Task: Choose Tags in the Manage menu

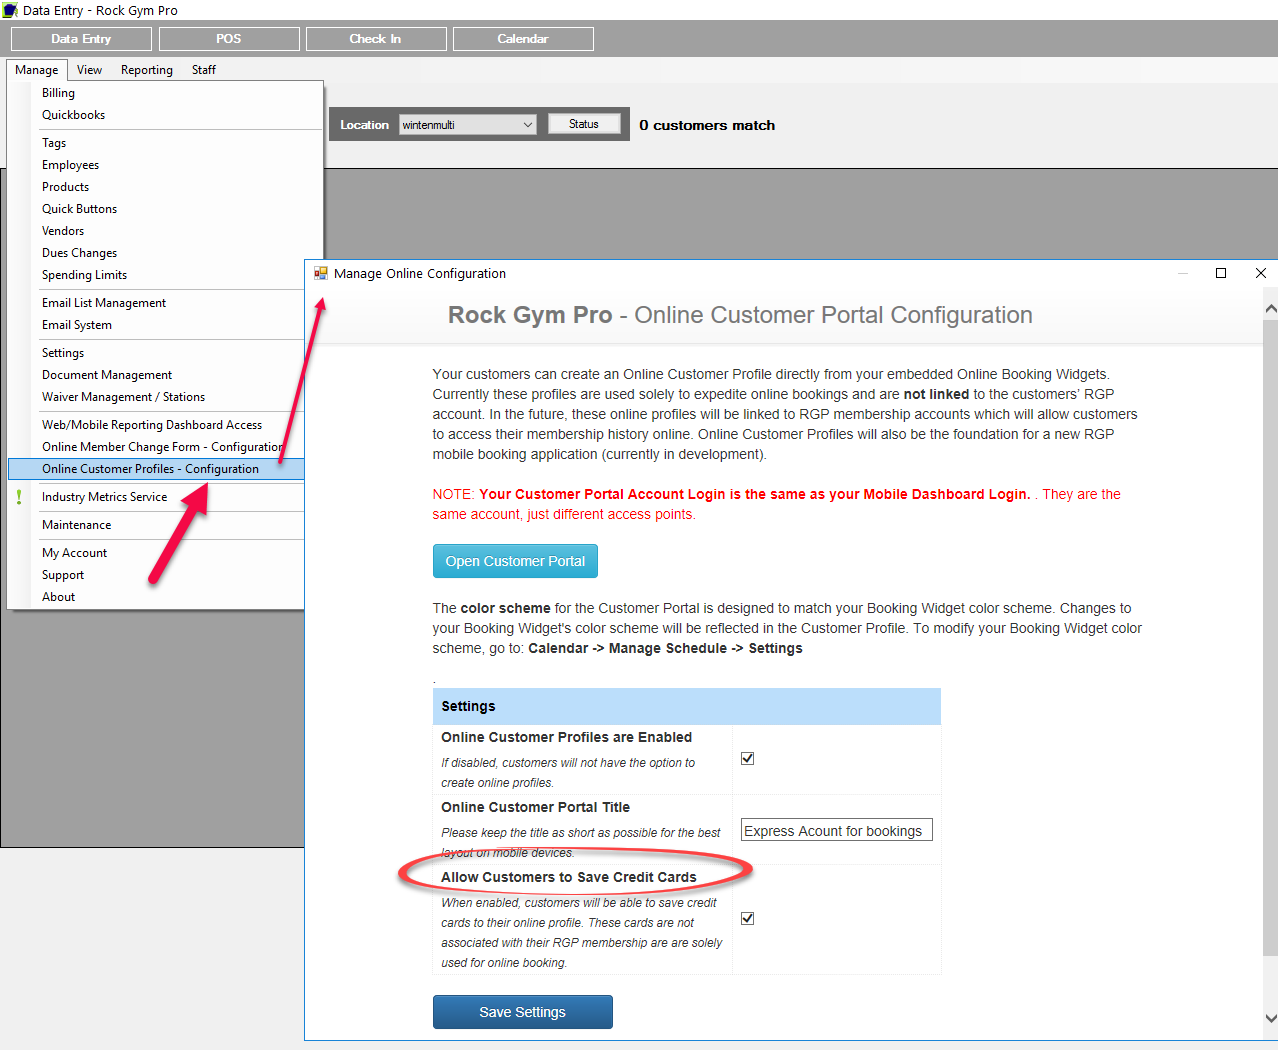Action: pos(165,143)
